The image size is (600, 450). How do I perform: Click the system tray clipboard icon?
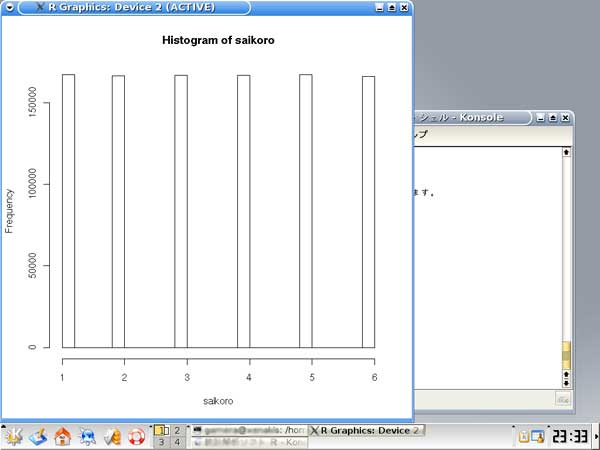click(524, 436)
